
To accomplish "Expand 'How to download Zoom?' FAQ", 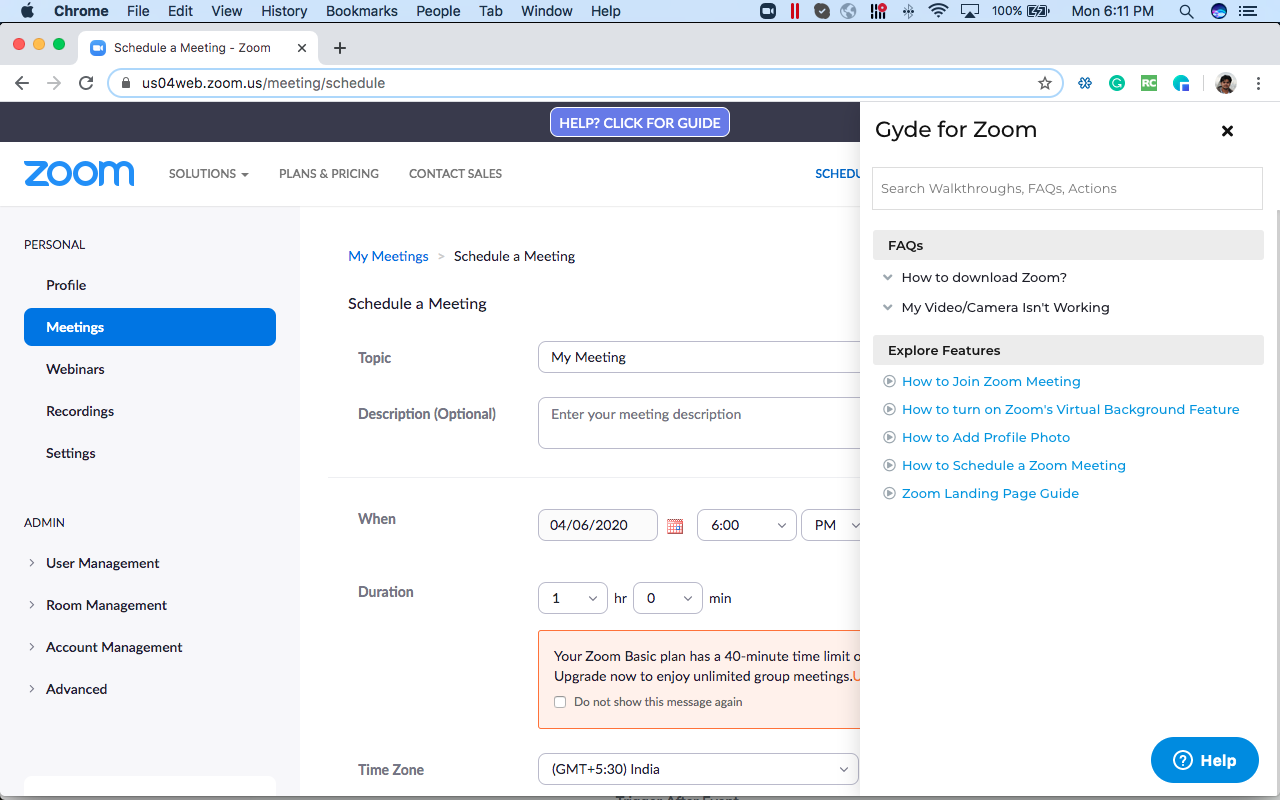I will click(984, 277).
